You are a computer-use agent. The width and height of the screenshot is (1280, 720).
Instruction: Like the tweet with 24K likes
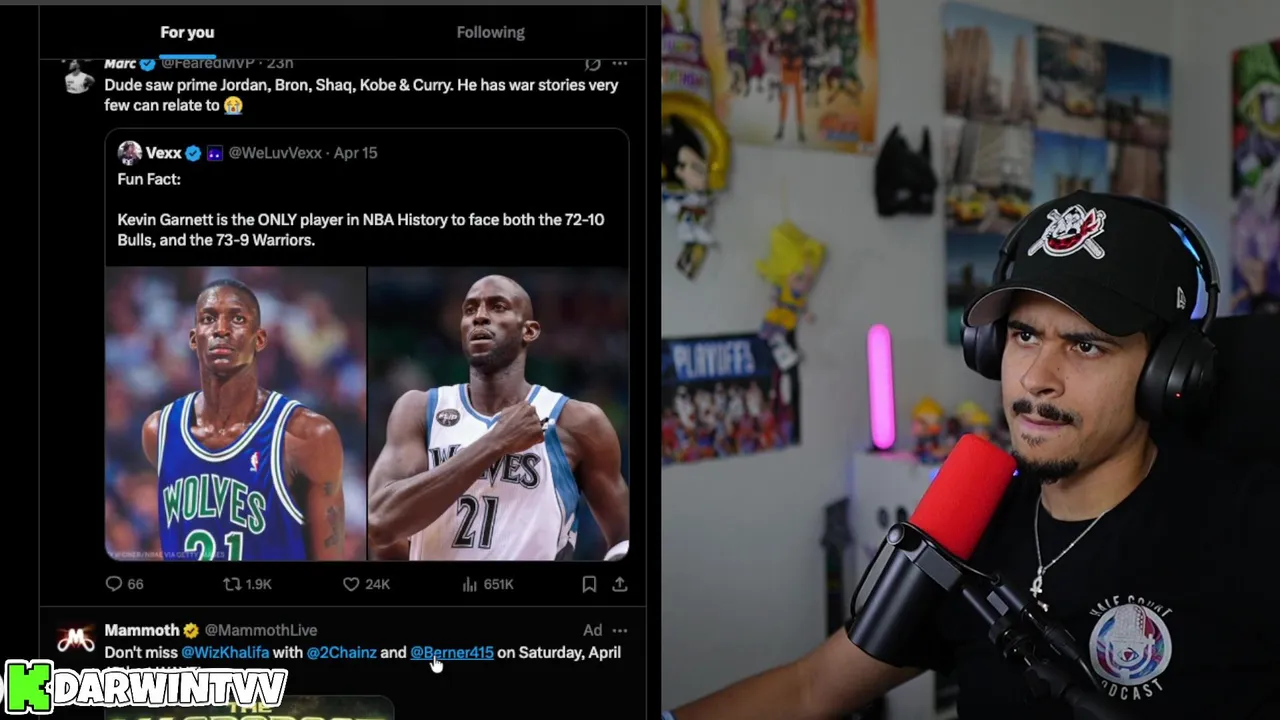[366, 584]
